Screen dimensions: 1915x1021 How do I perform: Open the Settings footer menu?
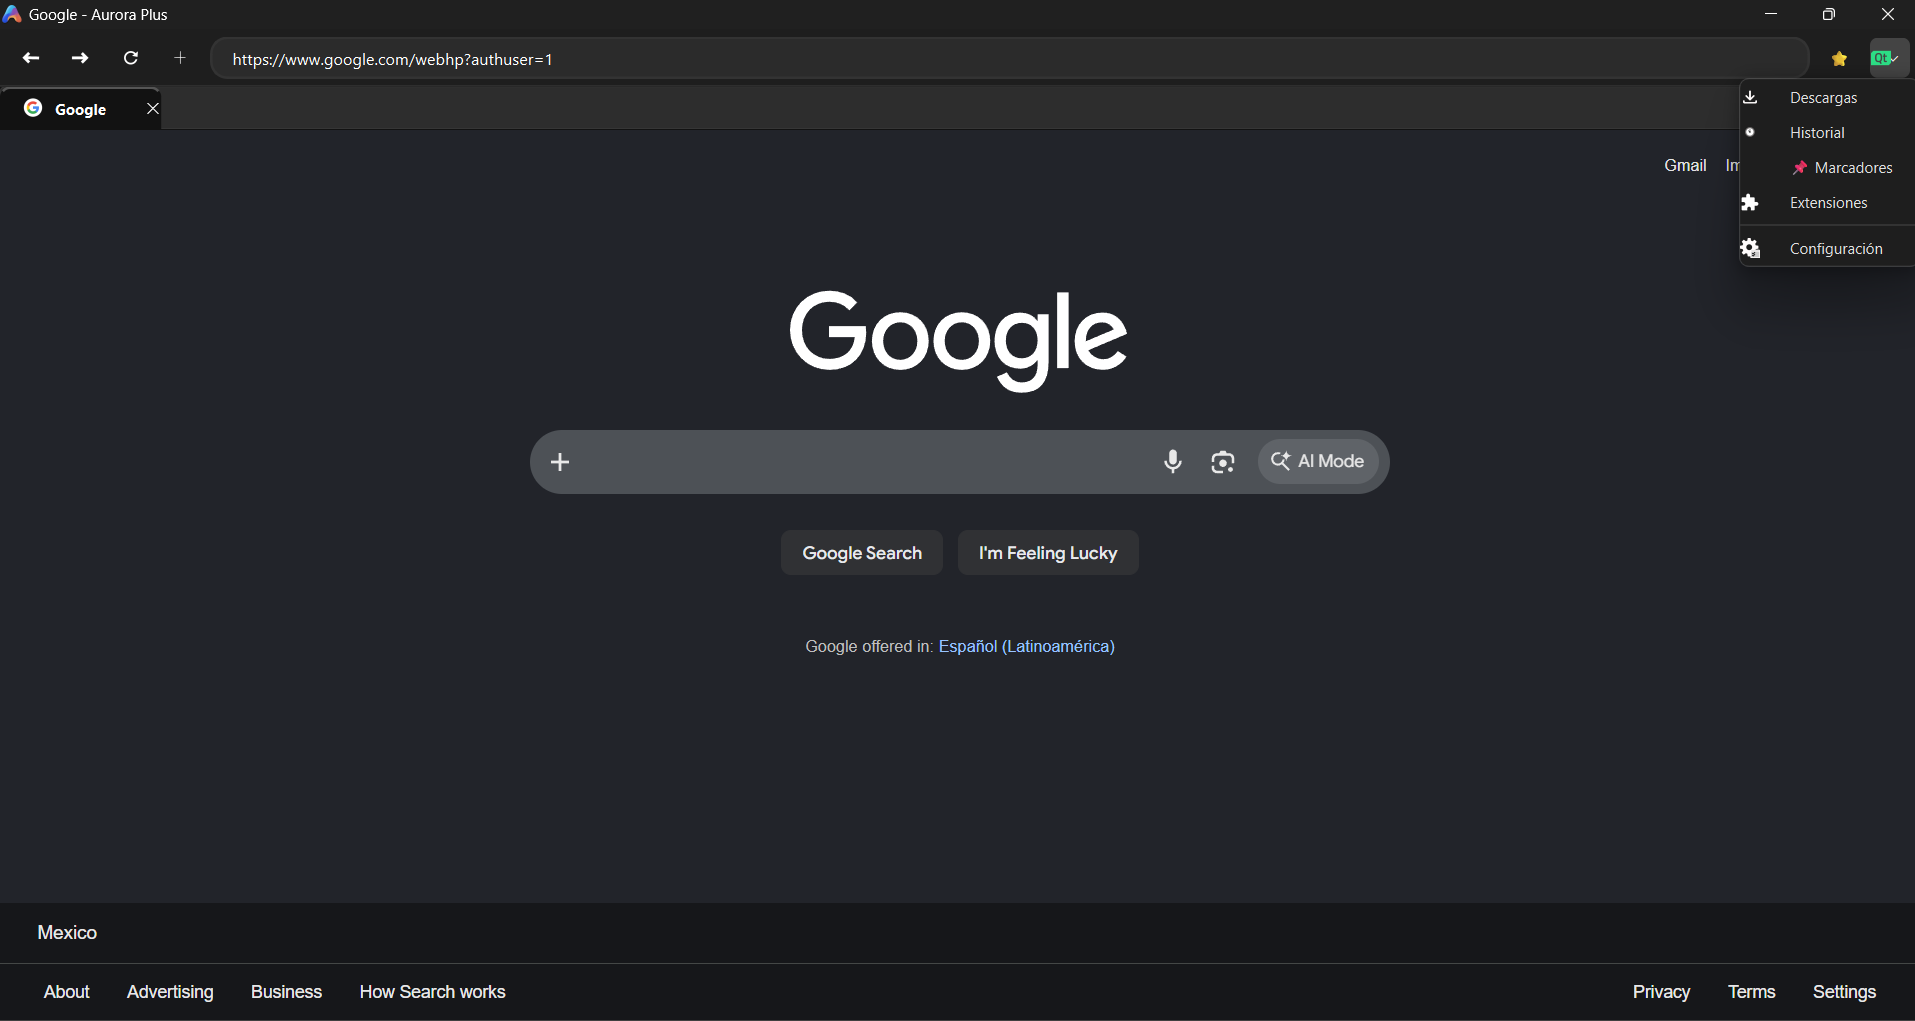(x=1844, y=991)
